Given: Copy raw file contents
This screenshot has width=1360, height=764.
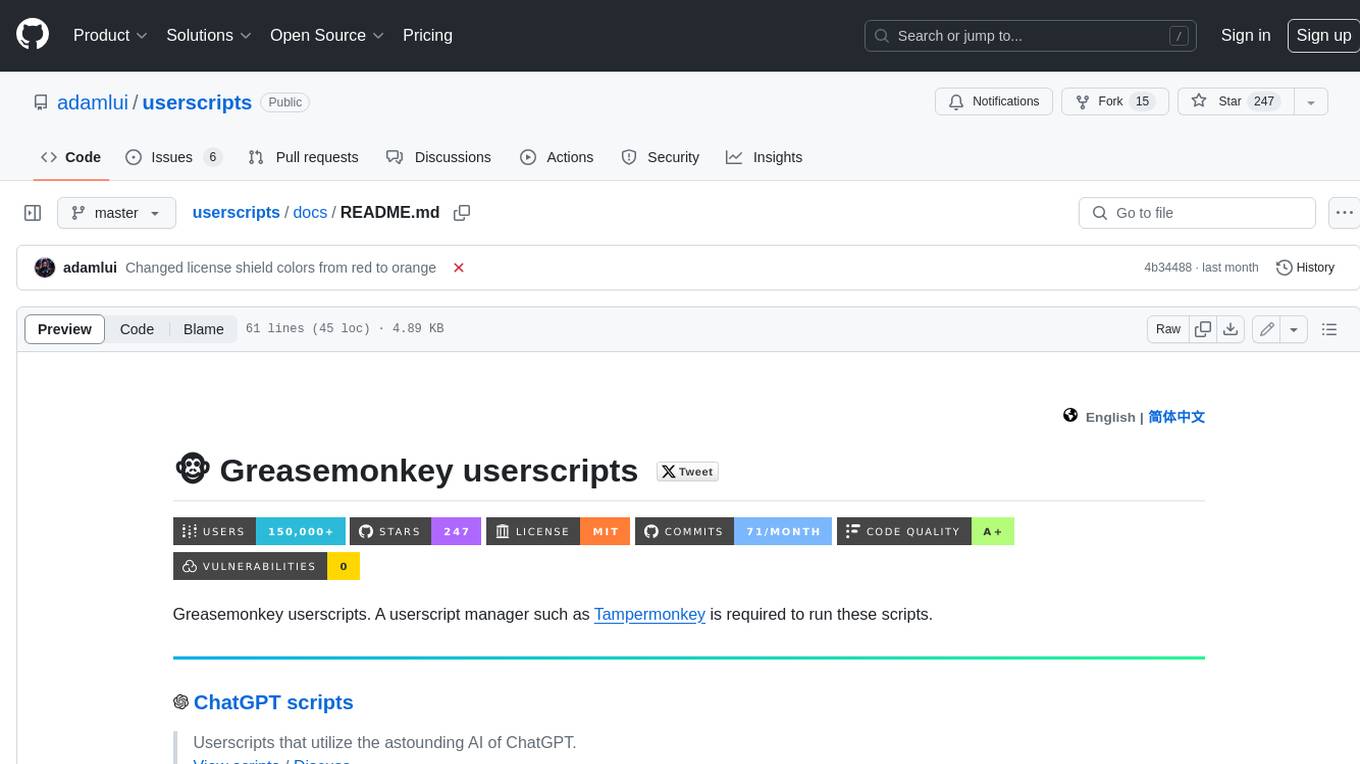Looking at the screenshot, I should tap(1203, 329).
